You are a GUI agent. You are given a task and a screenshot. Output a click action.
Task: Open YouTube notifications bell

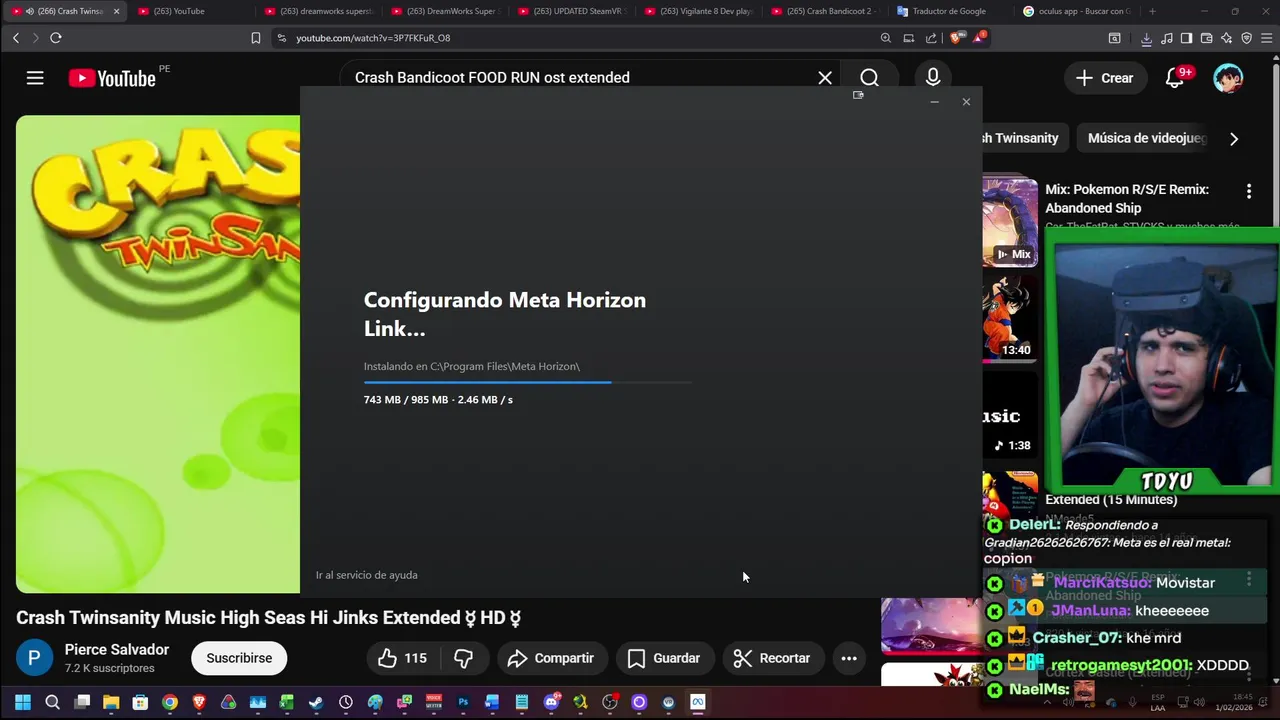(1175, 78)
